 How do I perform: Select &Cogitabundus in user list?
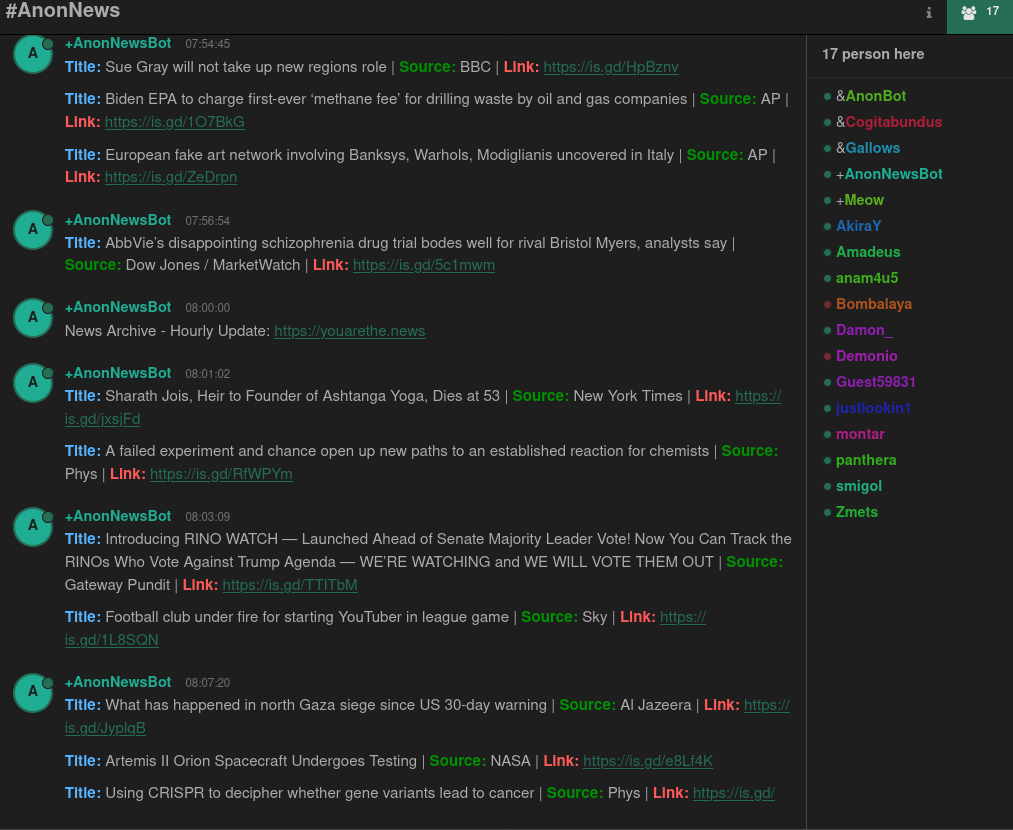click(888, 122)
